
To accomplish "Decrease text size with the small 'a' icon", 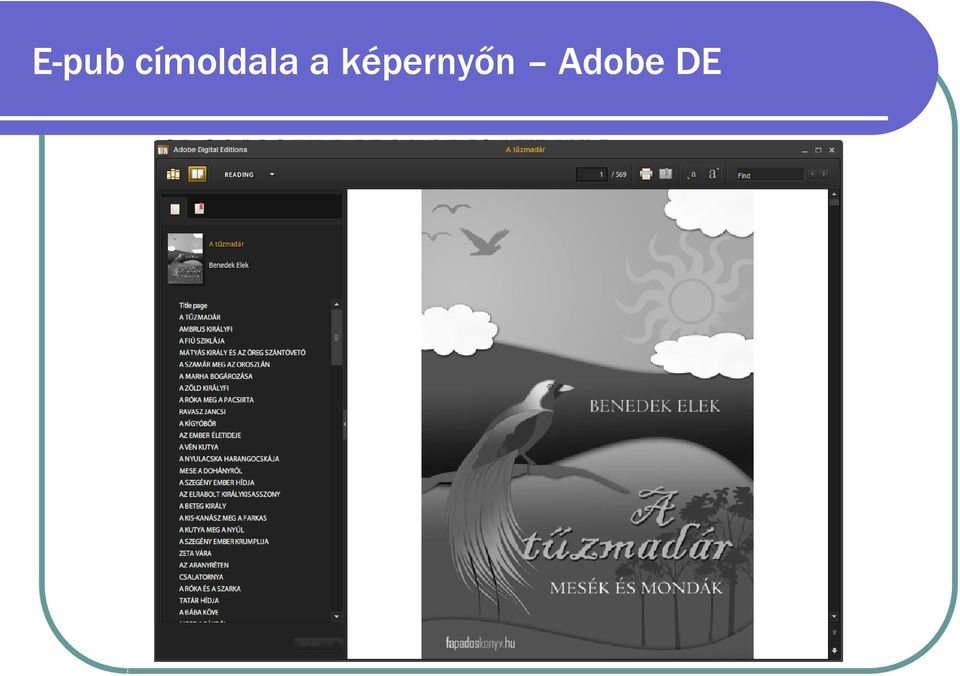I will pyautogui.click(x=692, y=175).
